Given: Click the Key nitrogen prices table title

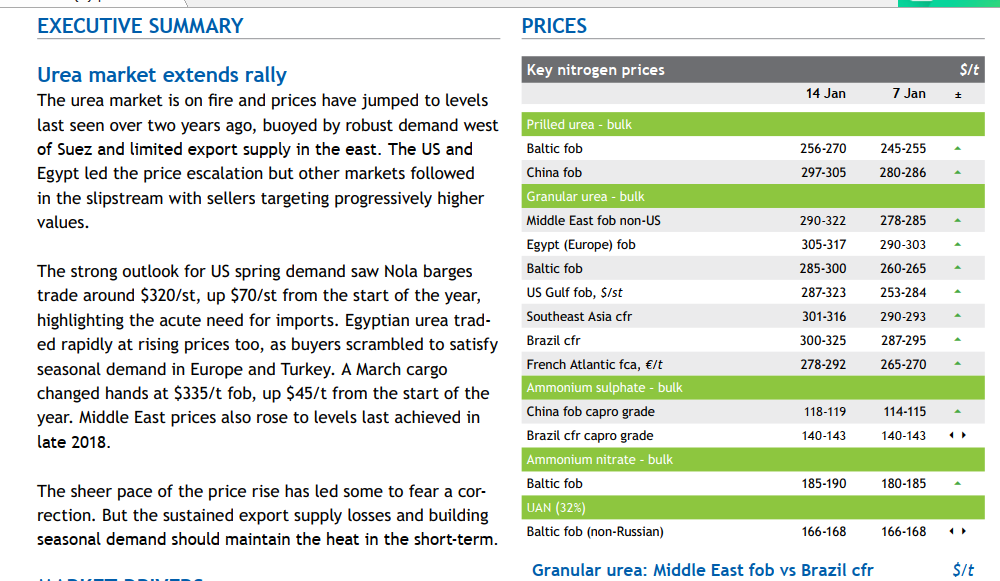Looking at the screenshot, I should click(596, 70).
